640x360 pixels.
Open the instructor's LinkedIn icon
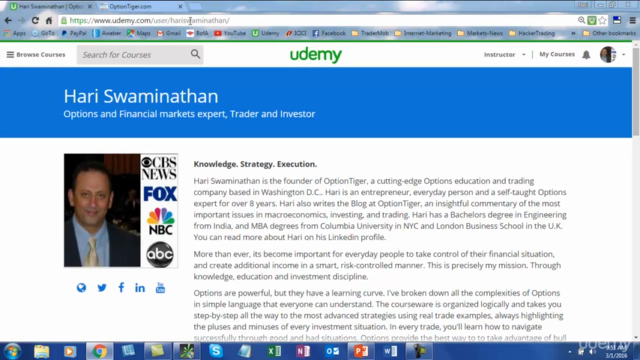click(140, 288)
